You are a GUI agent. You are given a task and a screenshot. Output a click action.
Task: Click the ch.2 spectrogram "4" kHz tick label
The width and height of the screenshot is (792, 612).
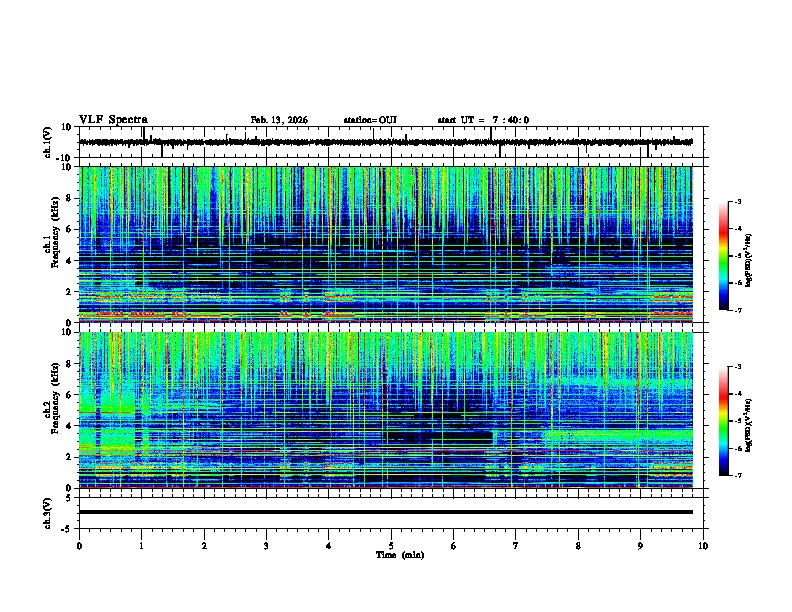[69, 426]
